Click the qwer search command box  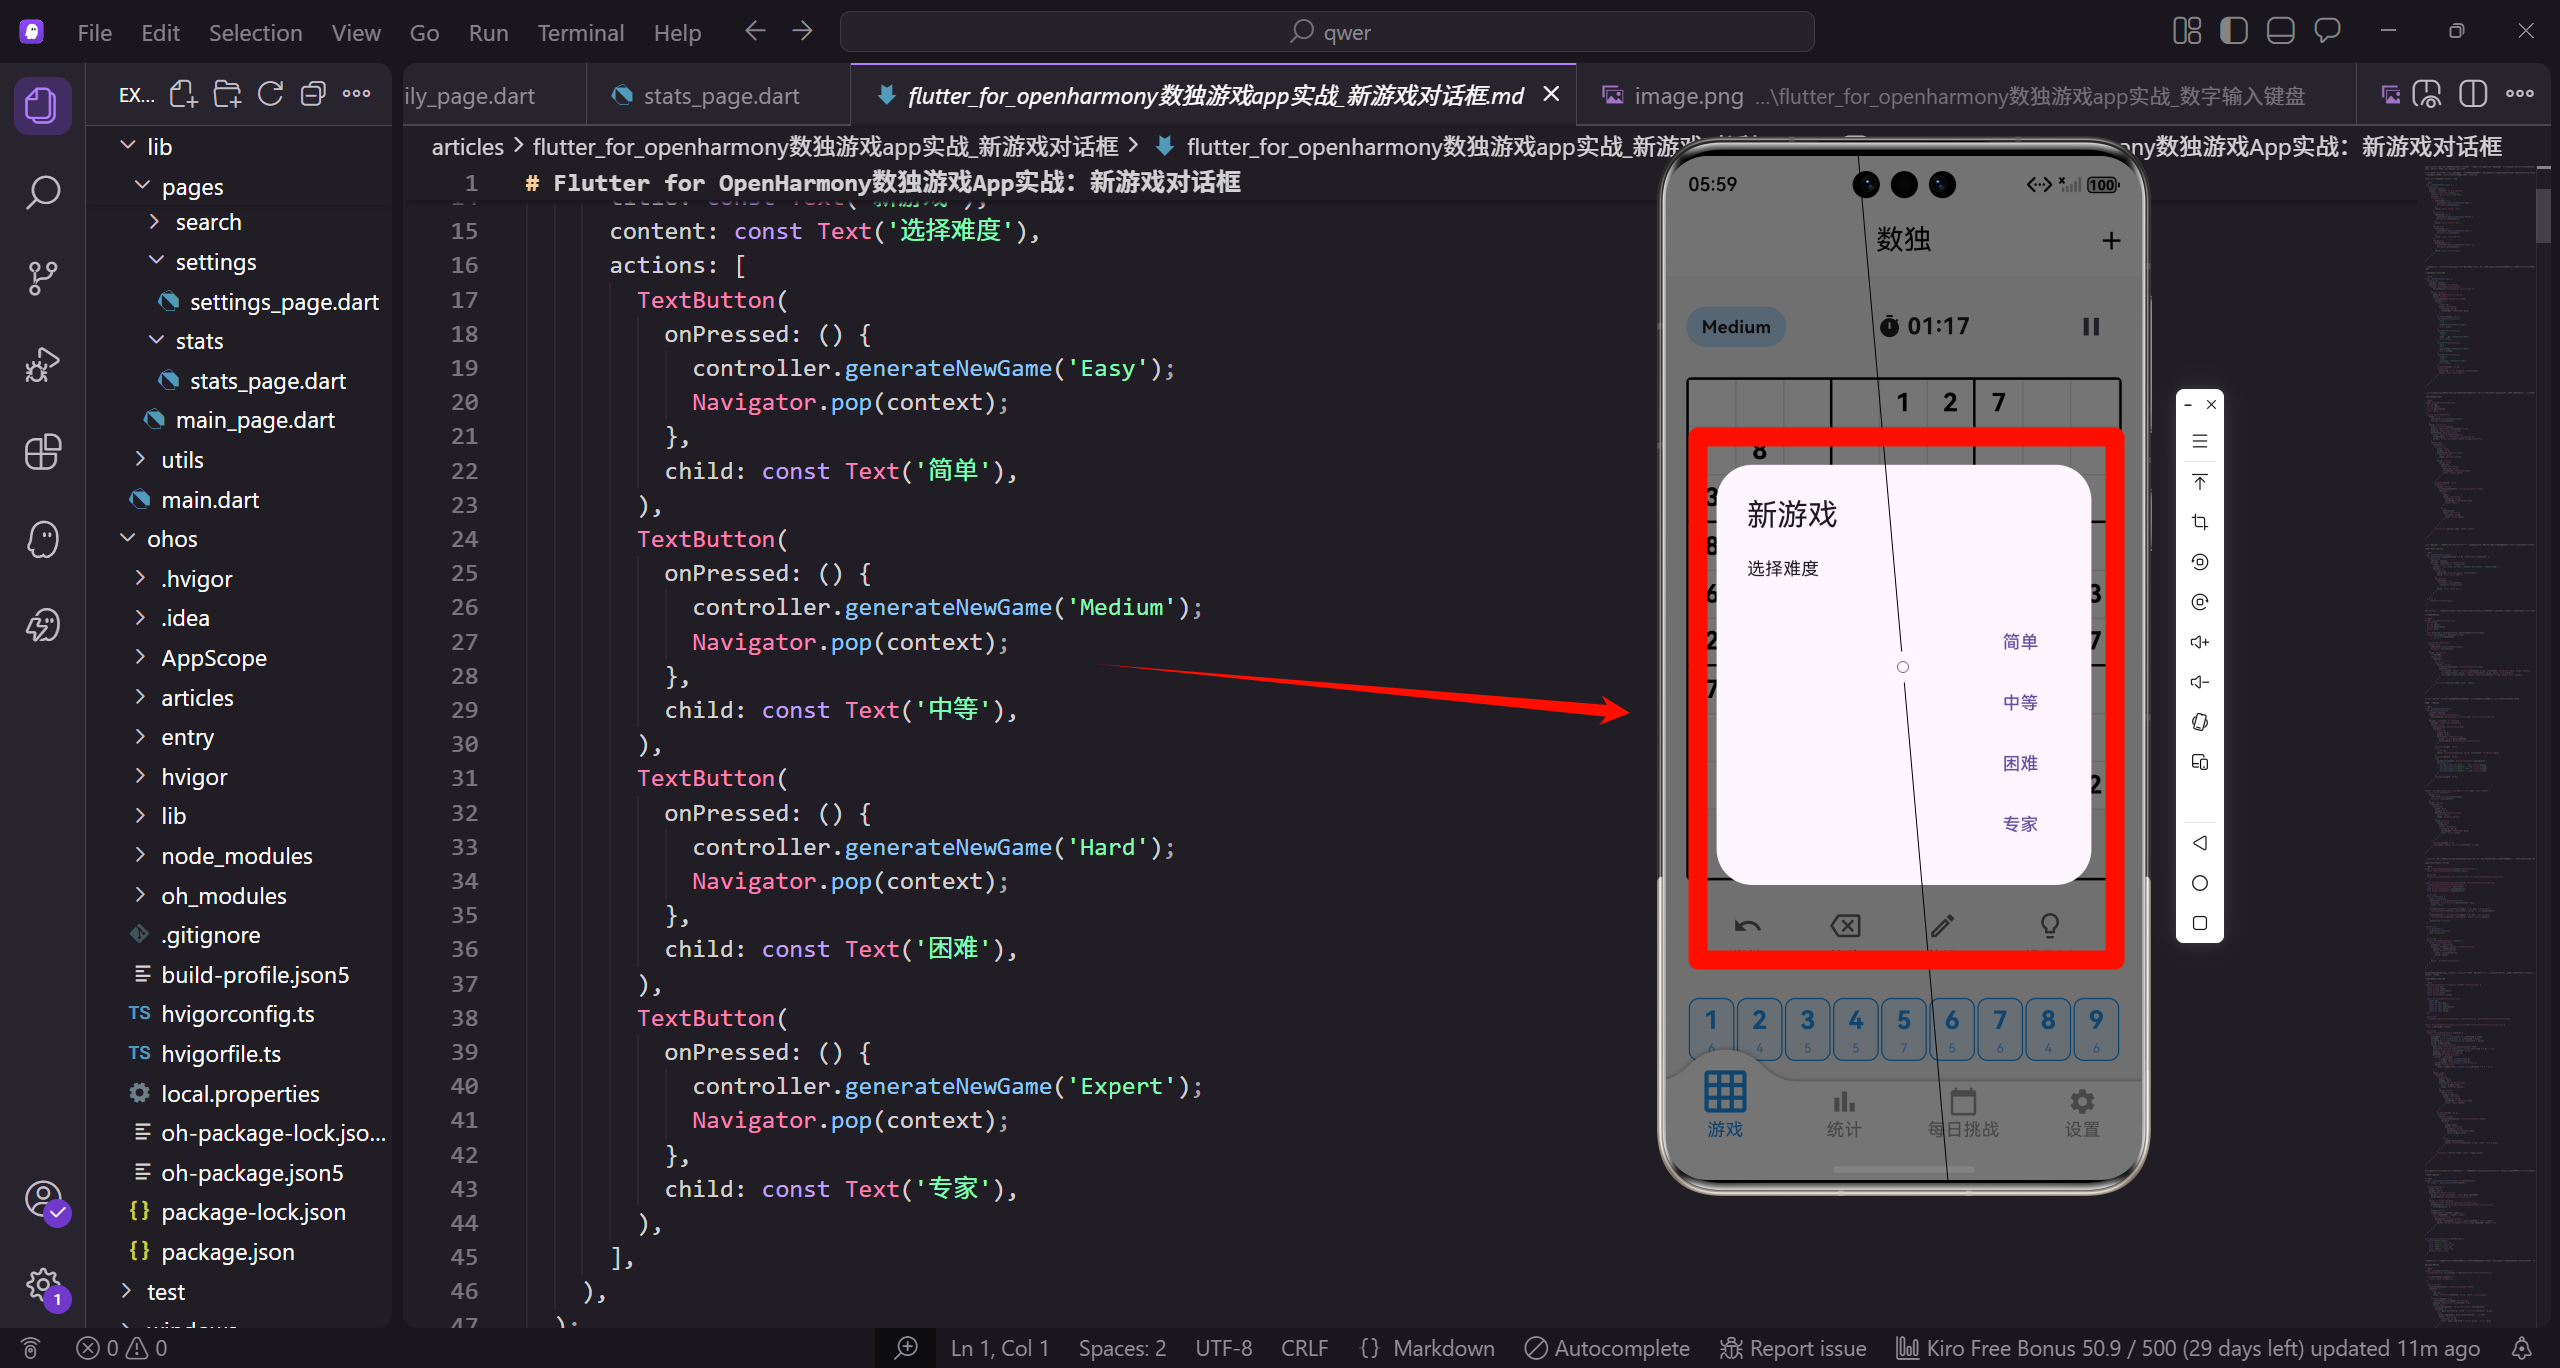tap(1327, 32)
